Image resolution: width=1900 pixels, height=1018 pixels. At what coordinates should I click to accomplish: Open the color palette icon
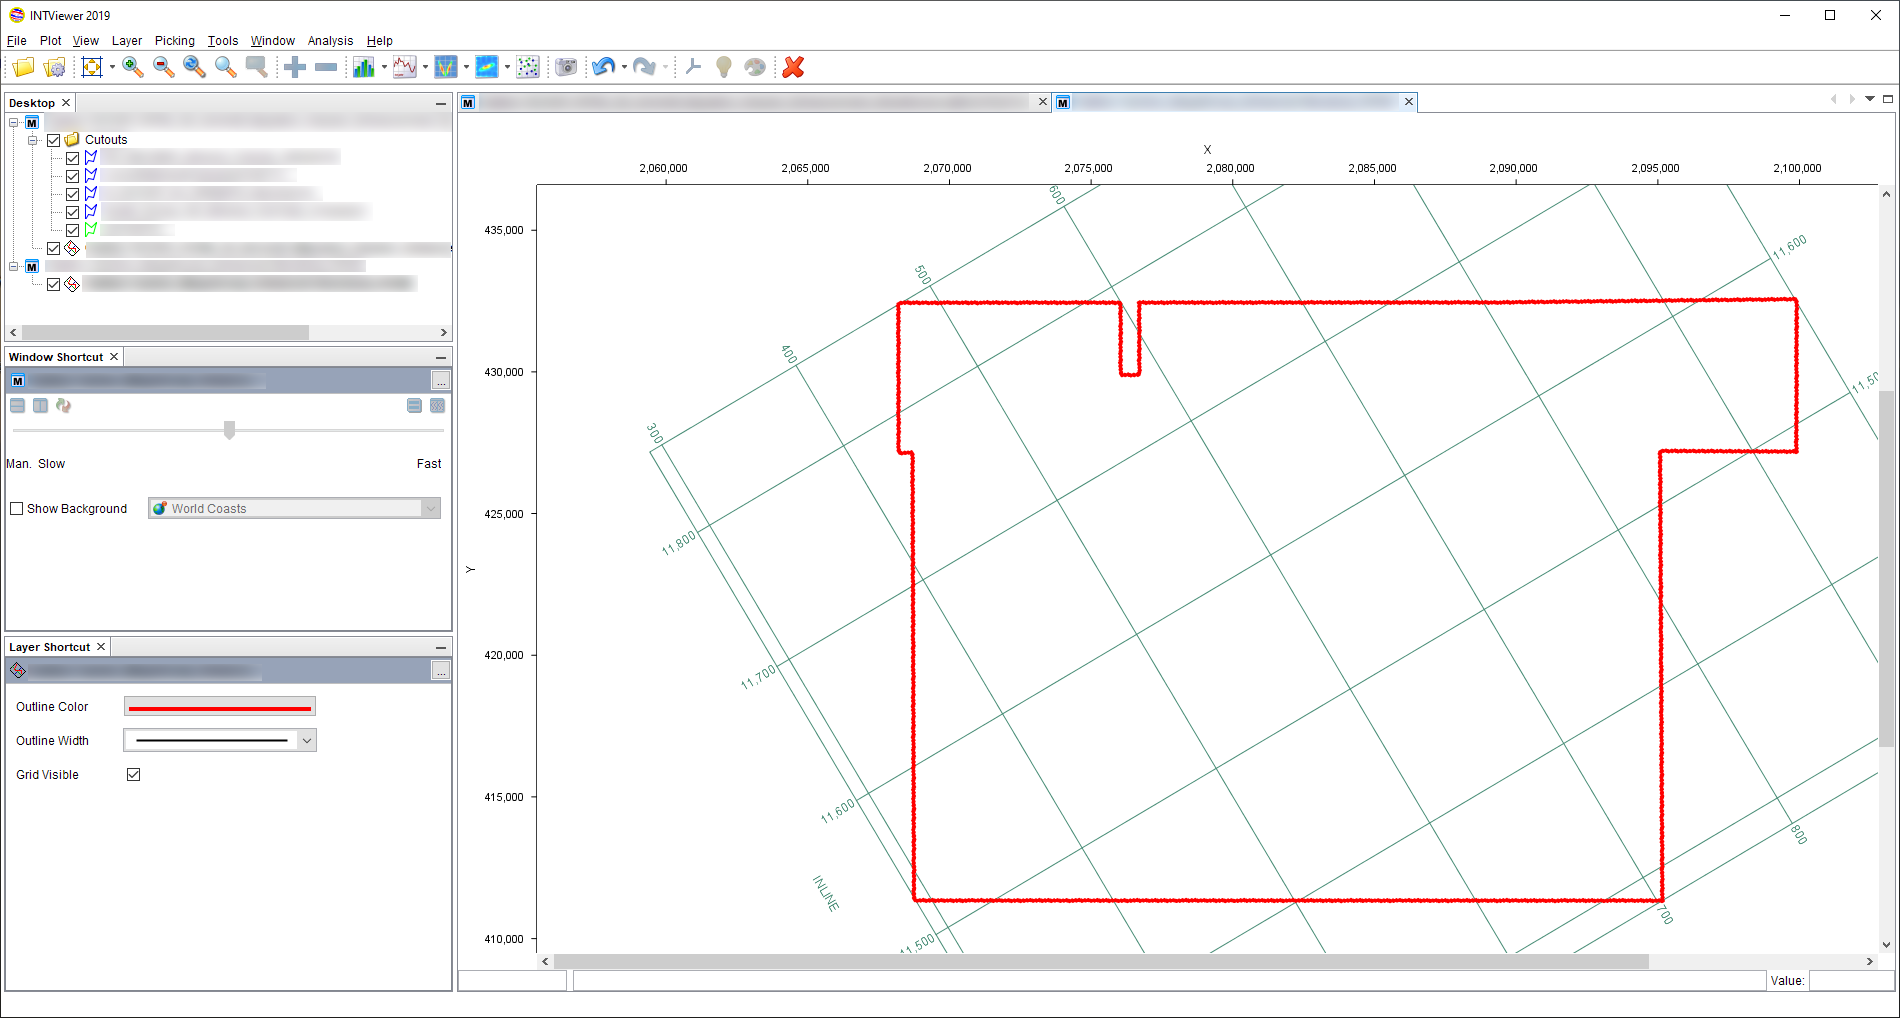pyautogui.click(x=755, y=67)
